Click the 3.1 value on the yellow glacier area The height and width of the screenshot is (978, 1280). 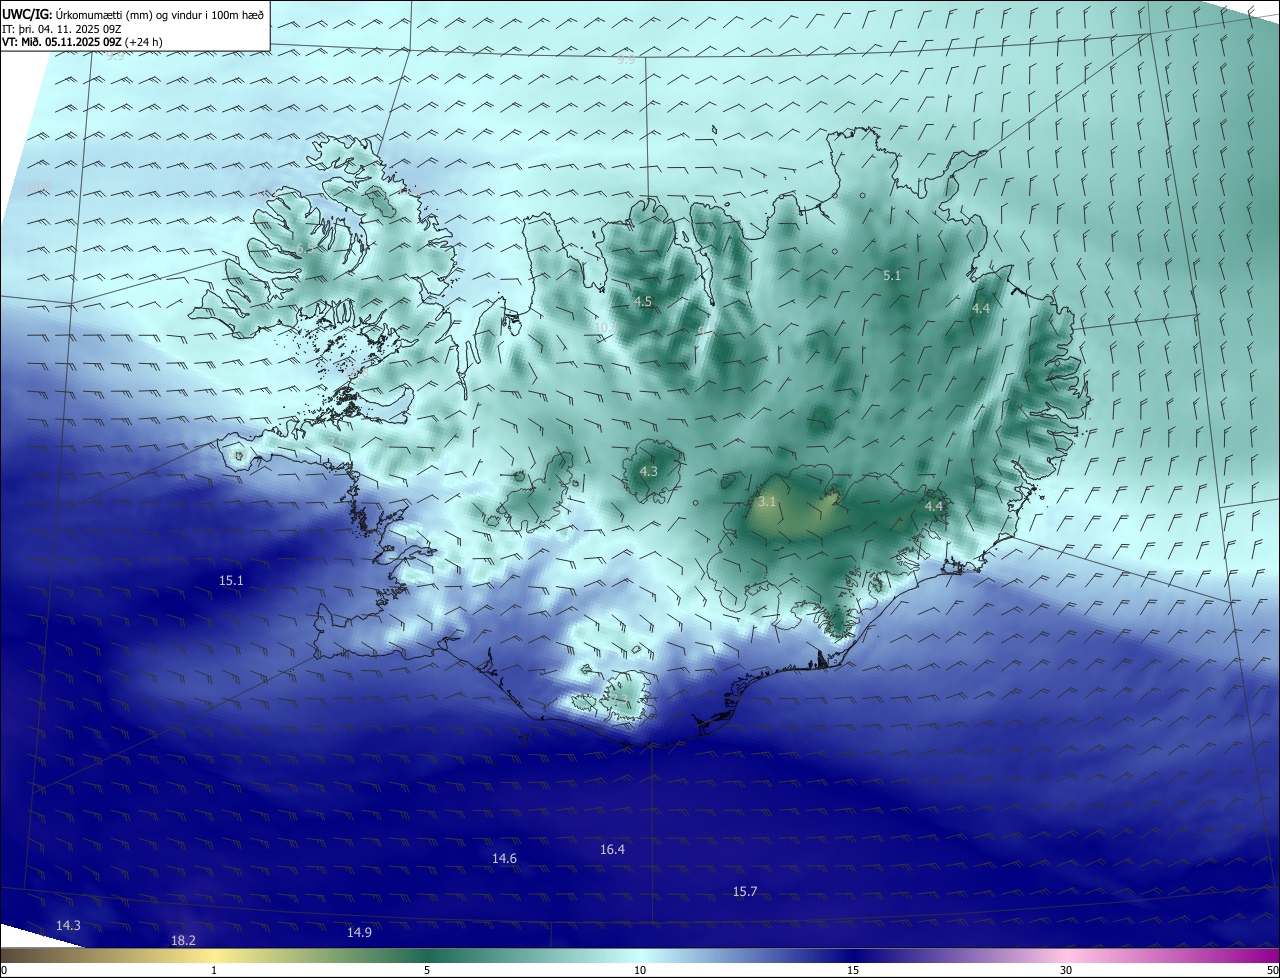(767, 501)
